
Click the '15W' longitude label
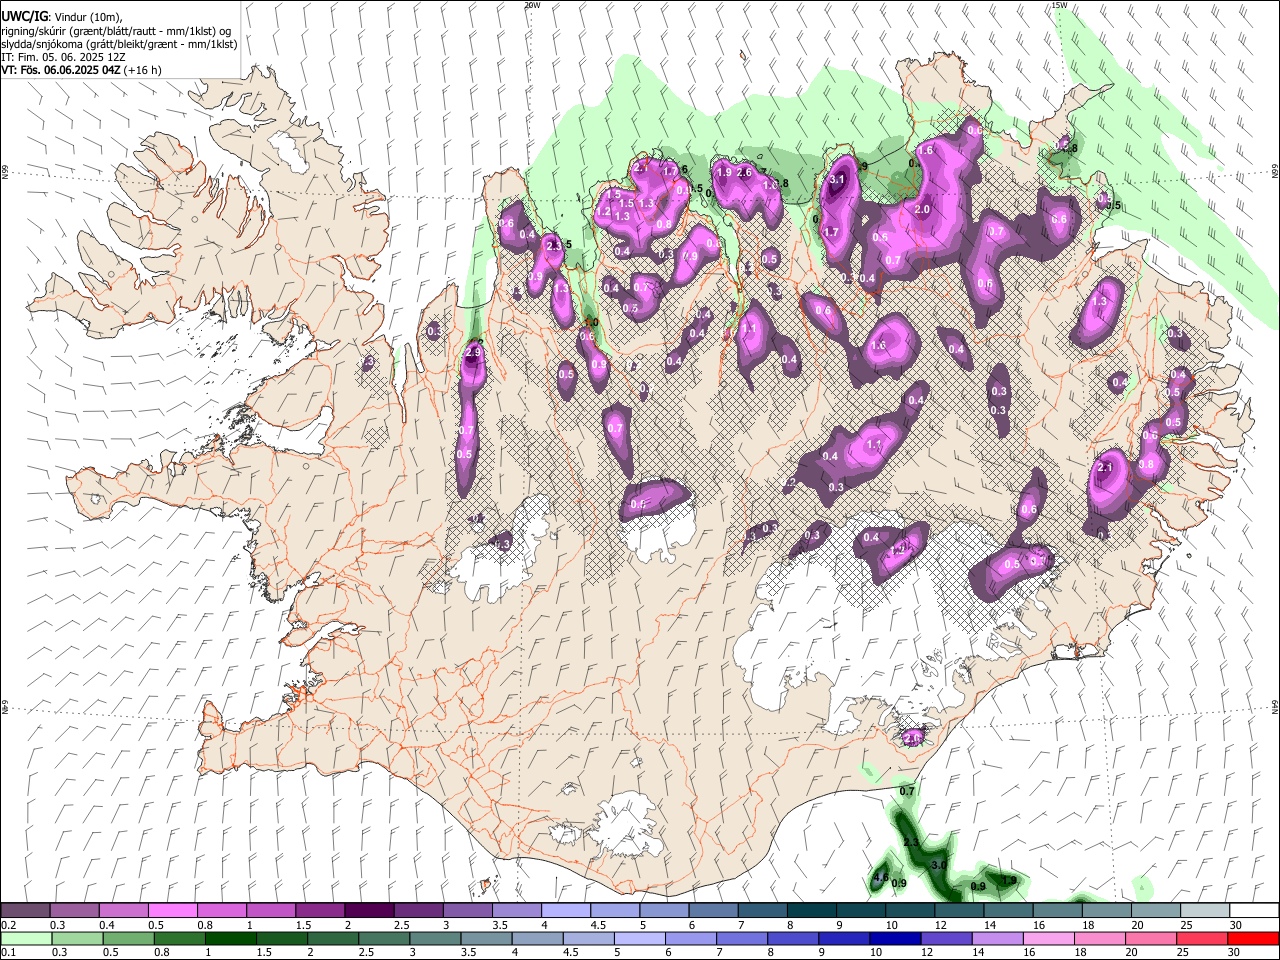pos(1059,5)
